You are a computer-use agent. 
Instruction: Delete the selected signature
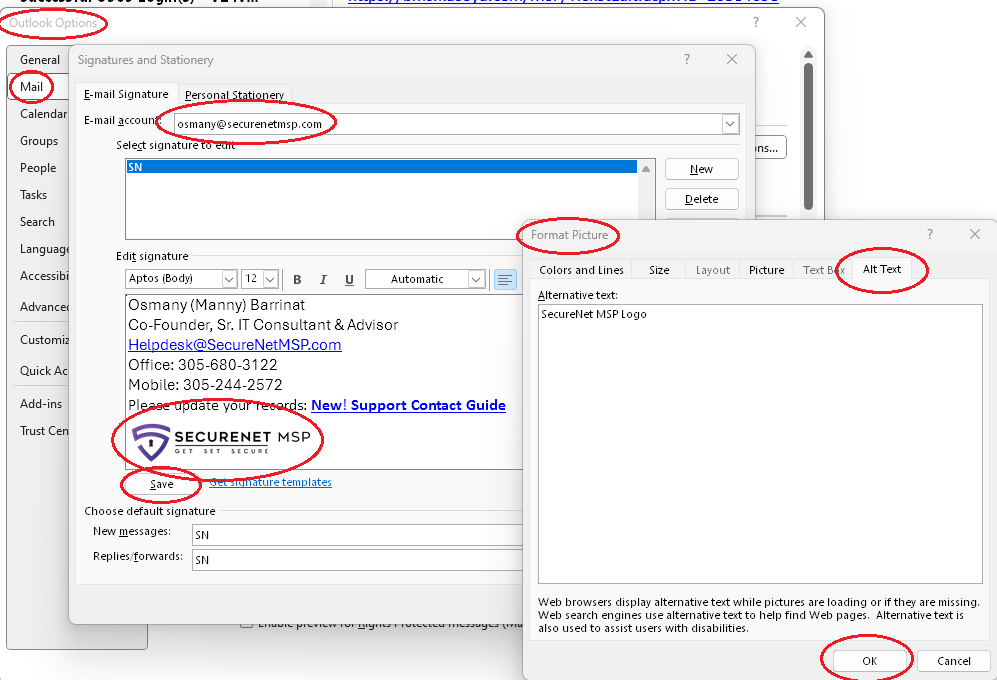(x=701, y=199)
